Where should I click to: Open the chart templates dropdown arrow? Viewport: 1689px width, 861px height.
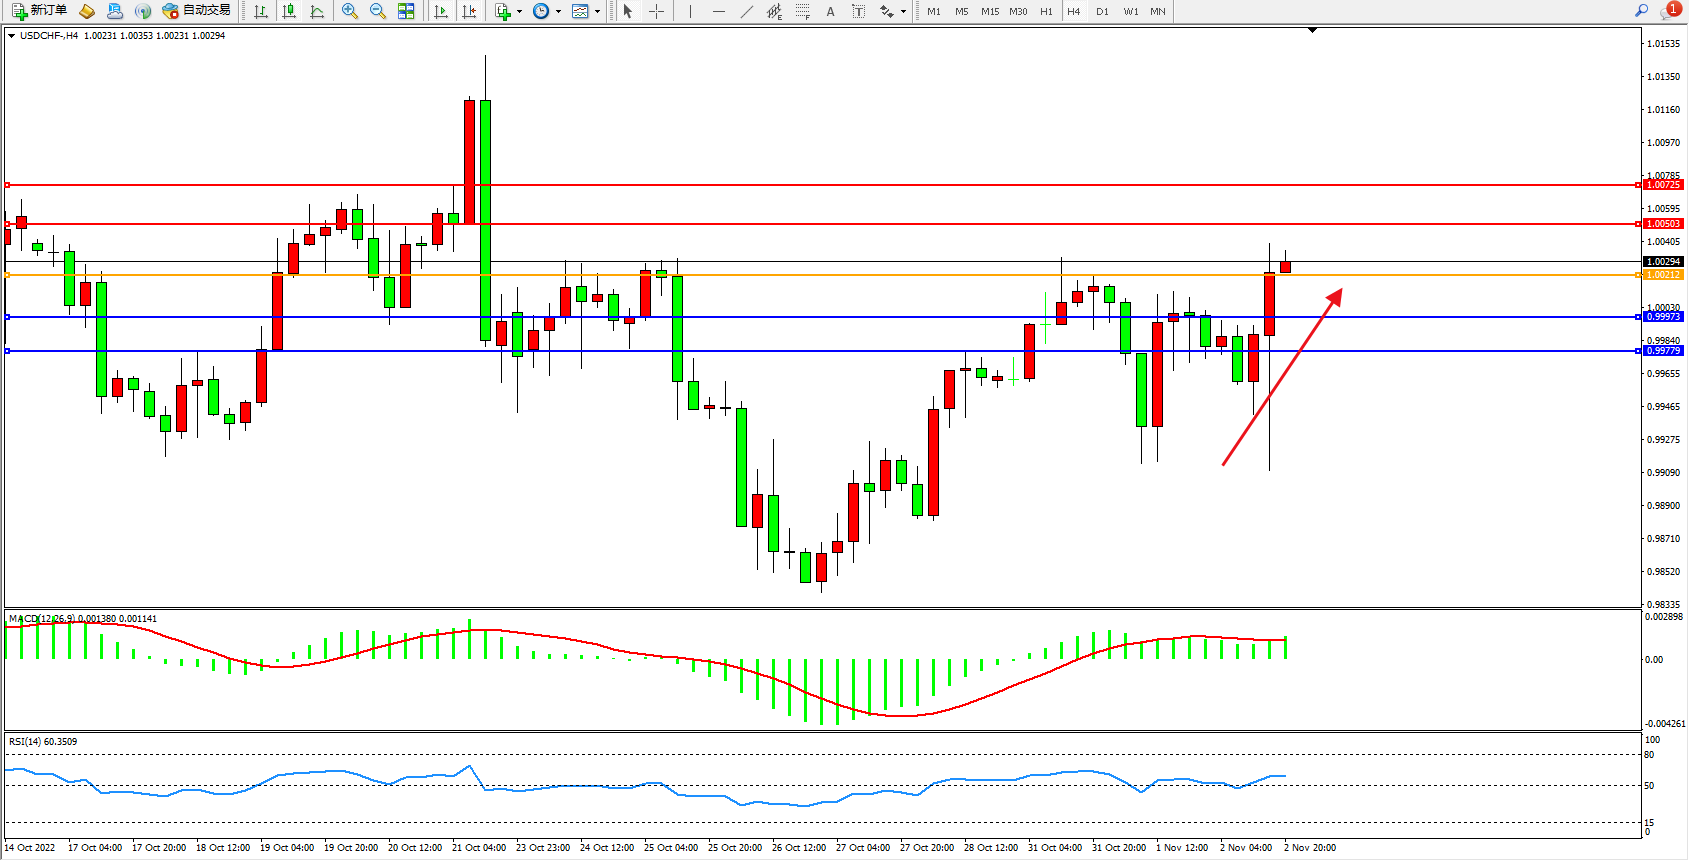[598, 12]
